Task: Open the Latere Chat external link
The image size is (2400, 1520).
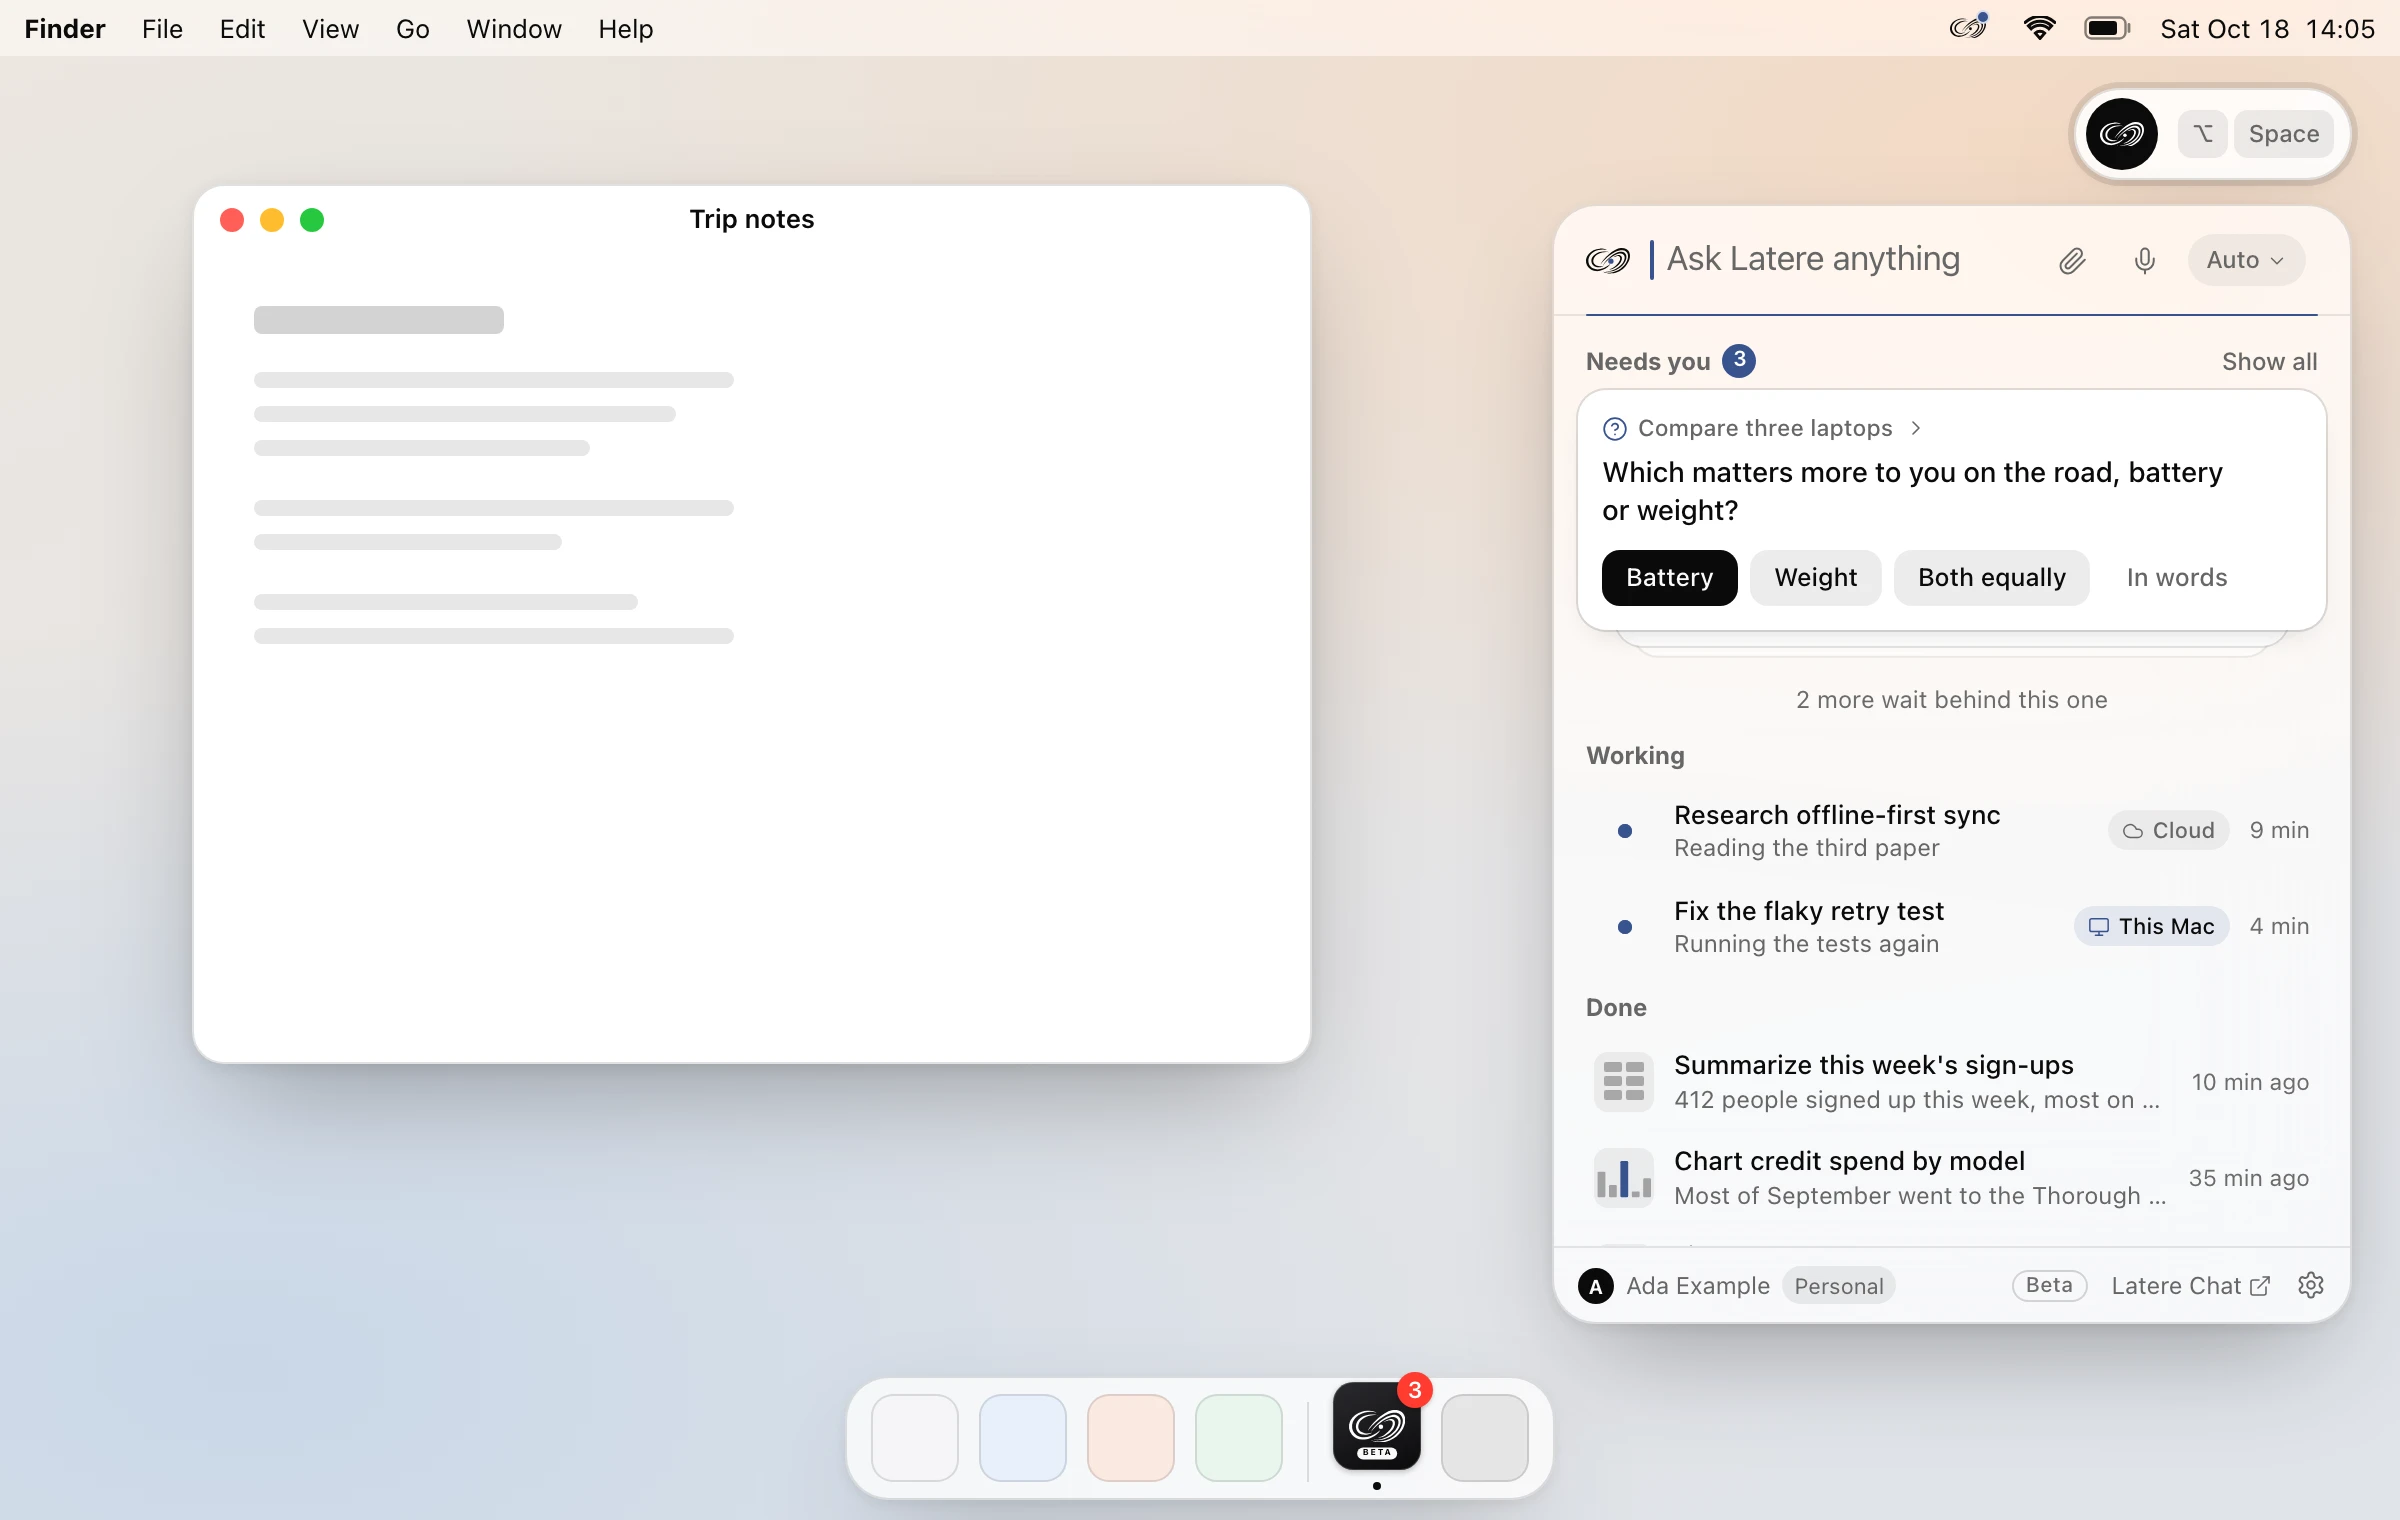Action: (x=2190, y=1286)
